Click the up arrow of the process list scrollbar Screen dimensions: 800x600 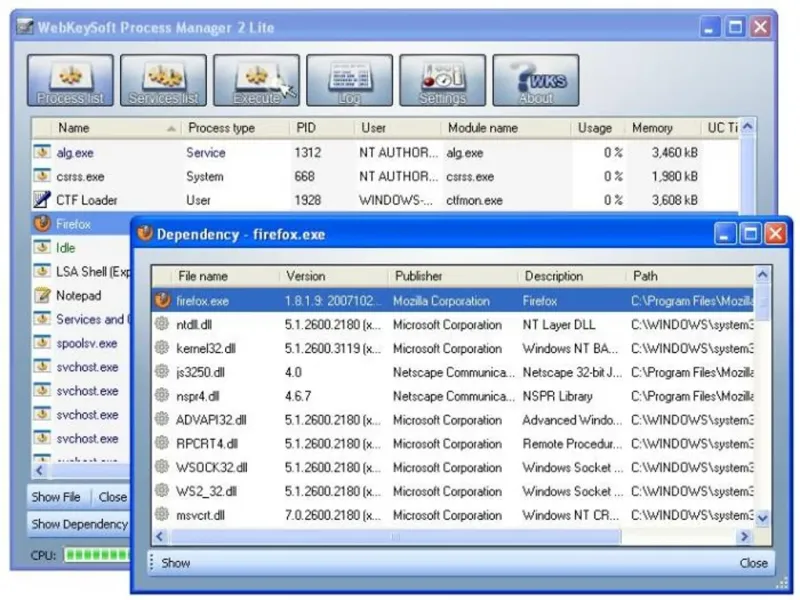pos(747,127)
